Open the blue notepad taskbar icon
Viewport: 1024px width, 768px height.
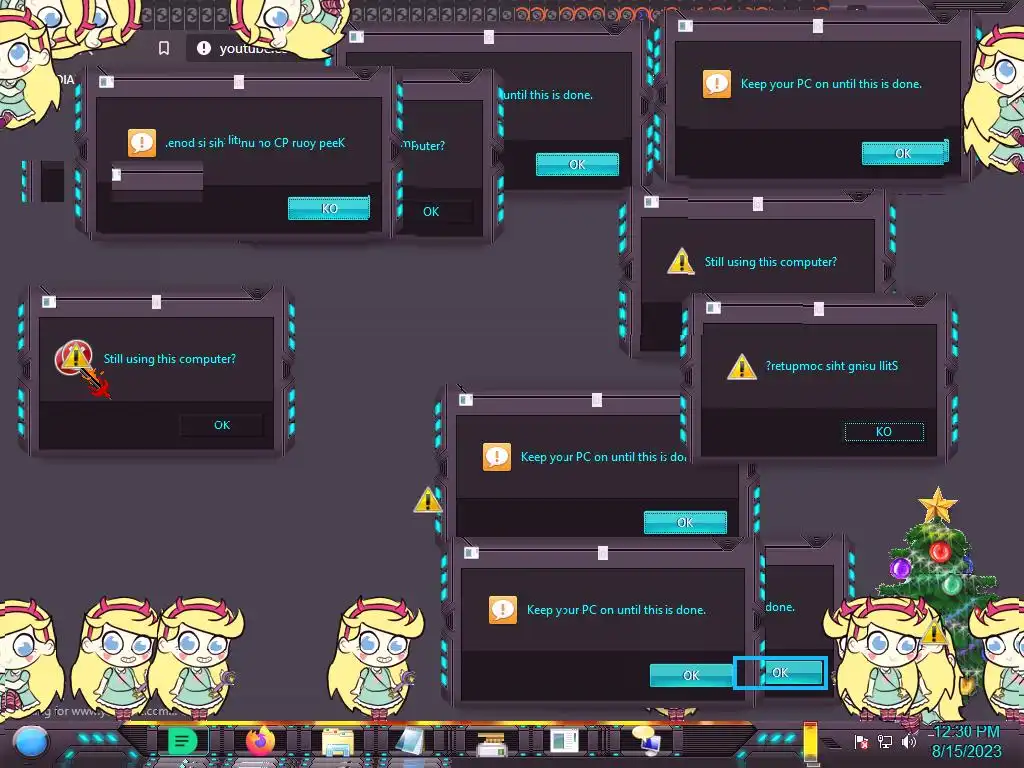click(411, 742)
